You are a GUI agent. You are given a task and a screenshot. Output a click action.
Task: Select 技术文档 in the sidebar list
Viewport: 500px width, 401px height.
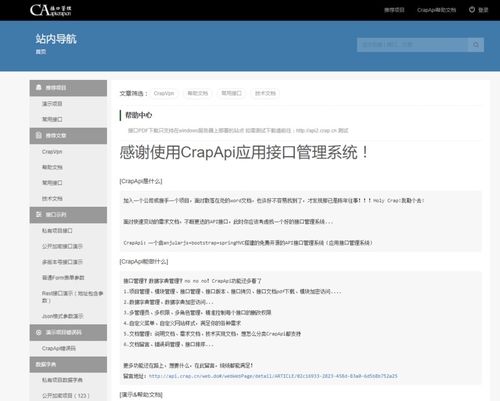pyautogui.click(x=52, y=198)
